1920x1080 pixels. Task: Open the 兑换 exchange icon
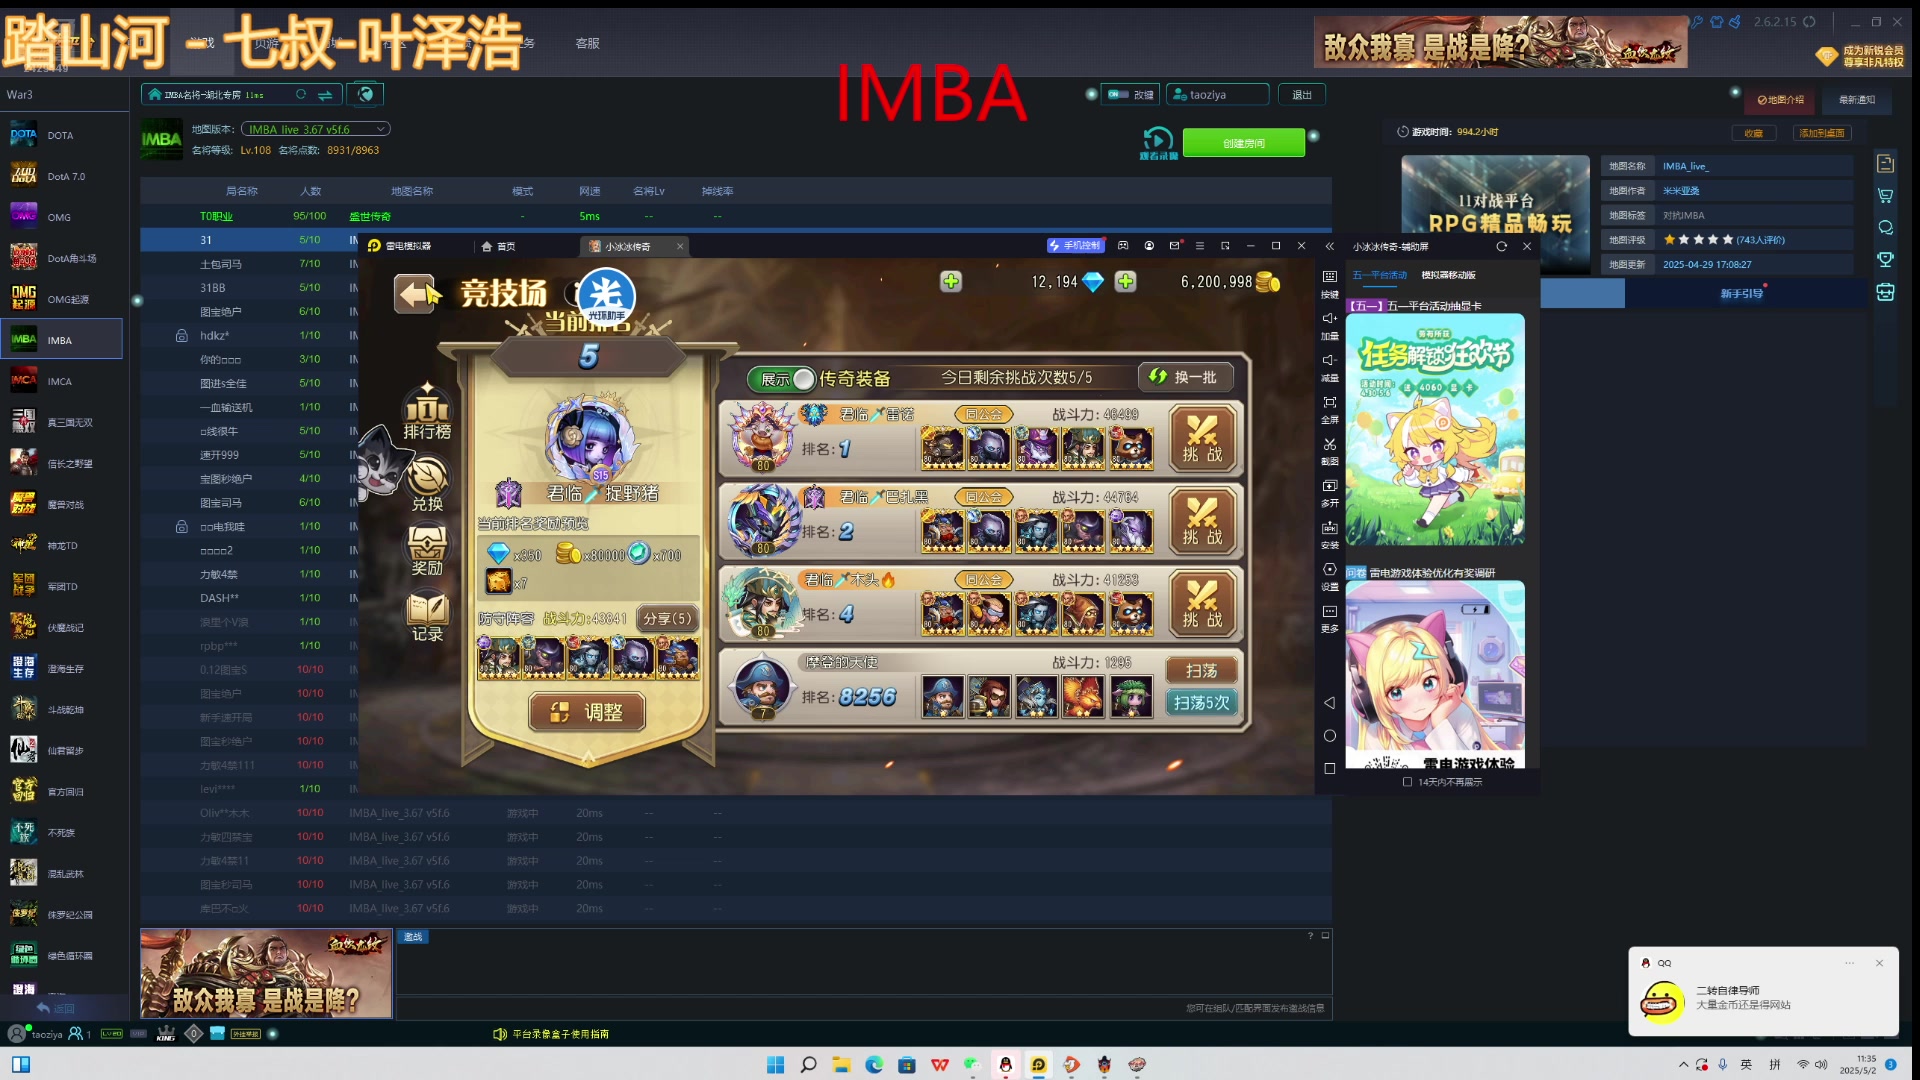click(427, 484)
